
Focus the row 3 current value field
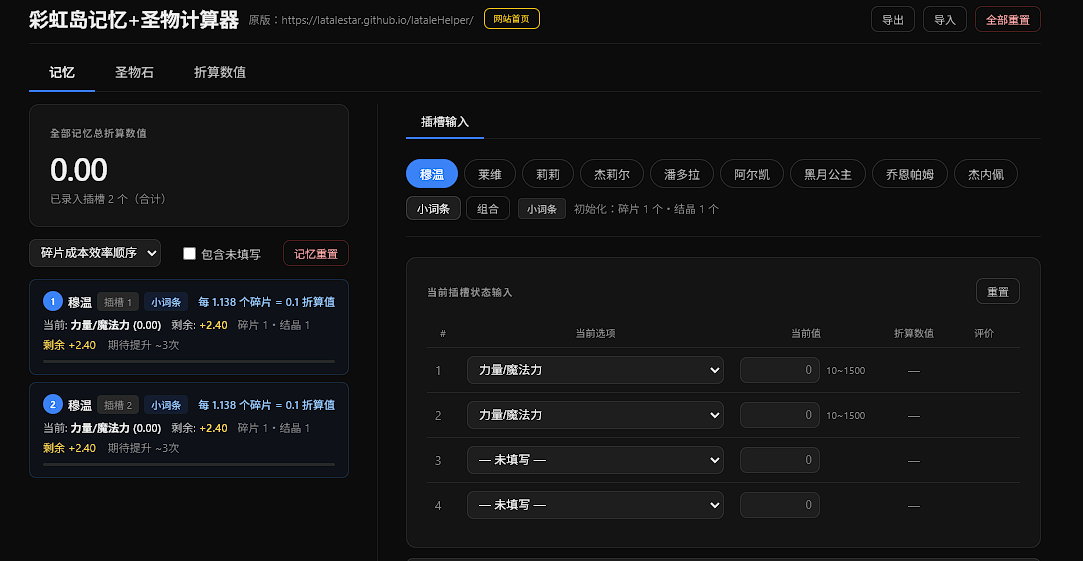tap(780, 460)
